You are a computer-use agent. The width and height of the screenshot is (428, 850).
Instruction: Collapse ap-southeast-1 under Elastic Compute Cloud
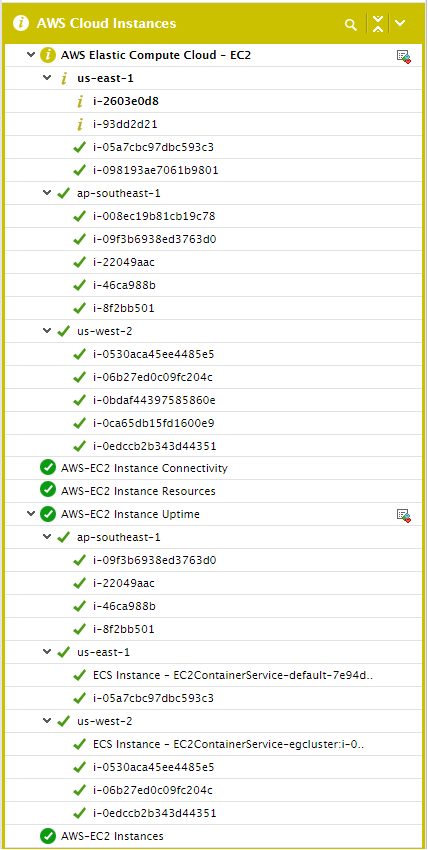[x=47, y=193]
